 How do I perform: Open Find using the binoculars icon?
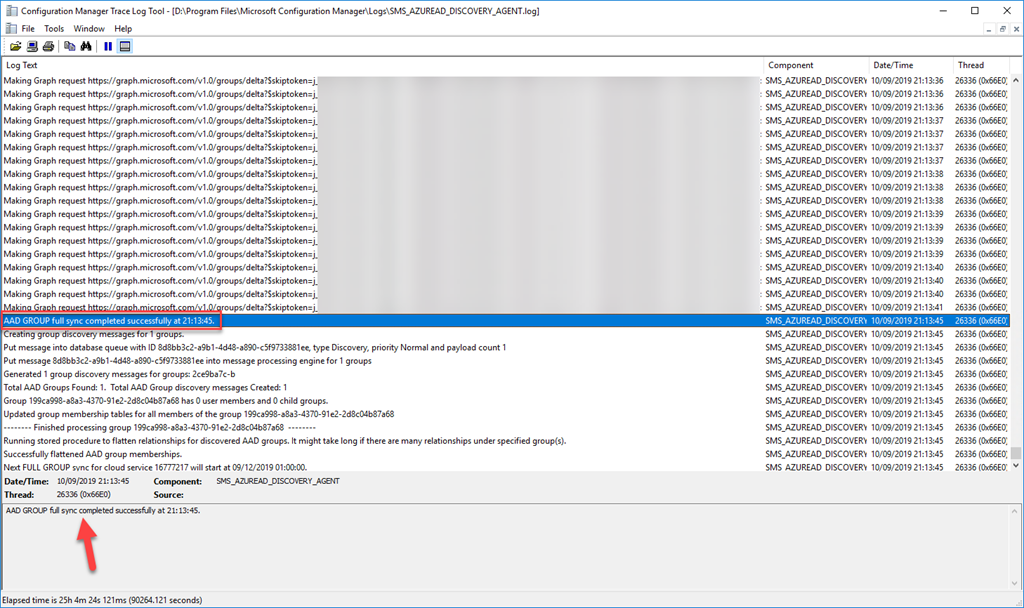(x=86, y=46)
